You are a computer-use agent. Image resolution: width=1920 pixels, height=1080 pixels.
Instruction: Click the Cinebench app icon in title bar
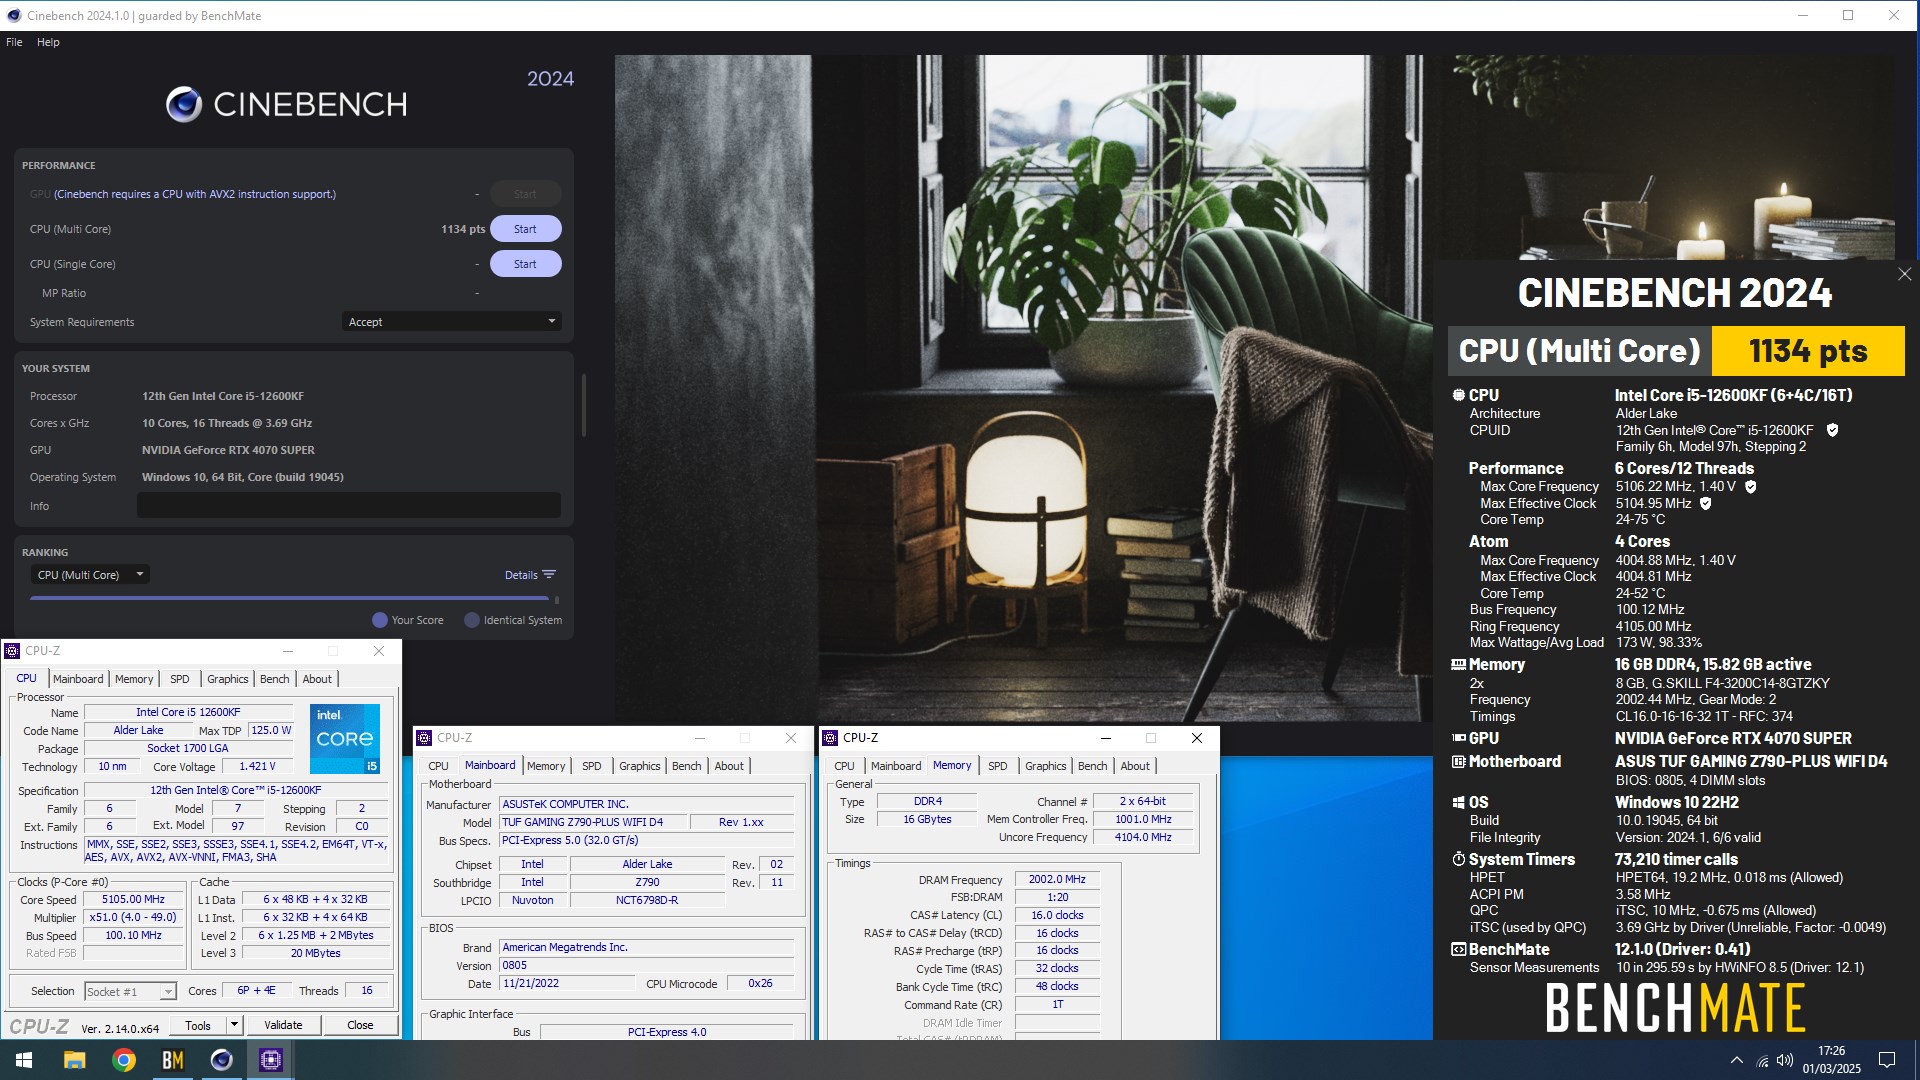click(x=13, y=16)
